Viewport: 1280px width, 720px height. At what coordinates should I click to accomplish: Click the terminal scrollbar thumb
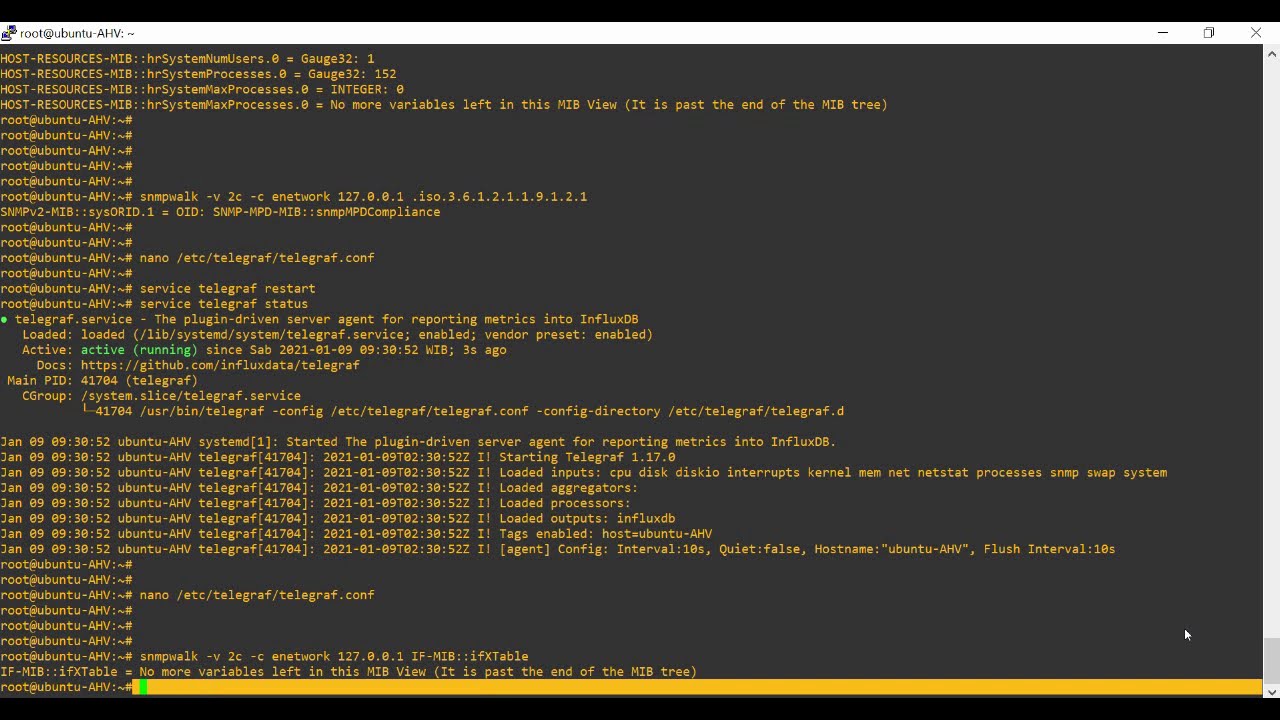pos(1271,659)
